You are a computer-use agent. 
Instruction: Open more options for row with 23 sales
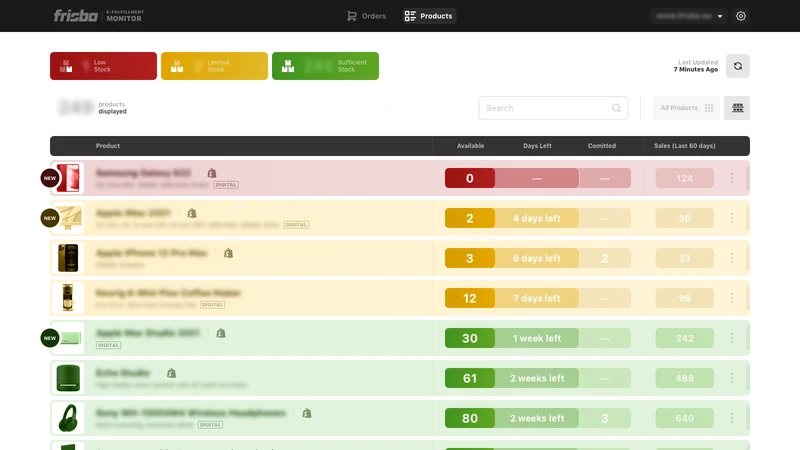pyautogui.click(x=732, y=258)
